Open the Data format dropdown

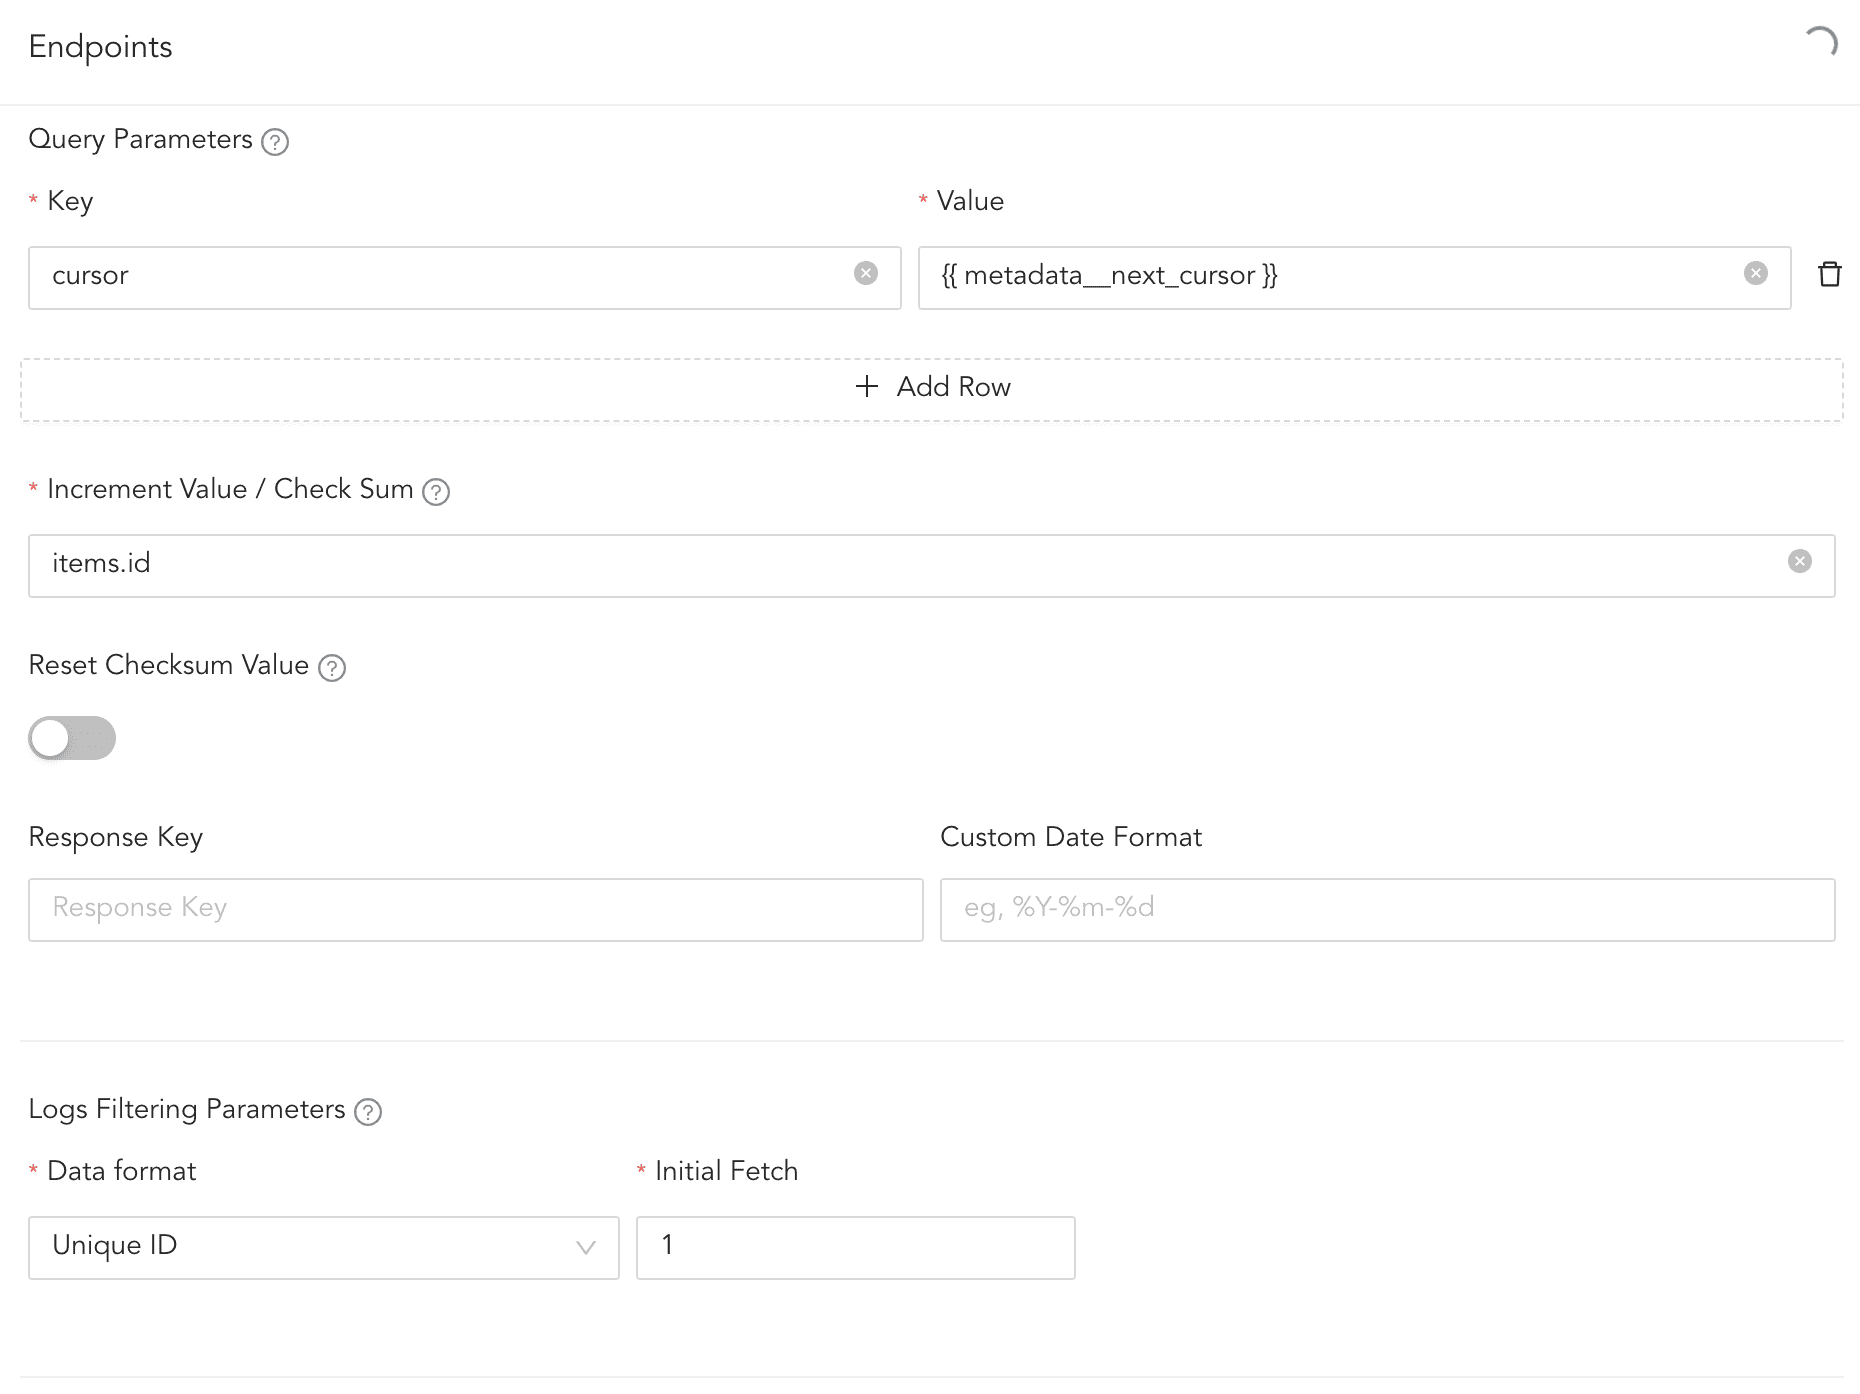(310, 1247)
